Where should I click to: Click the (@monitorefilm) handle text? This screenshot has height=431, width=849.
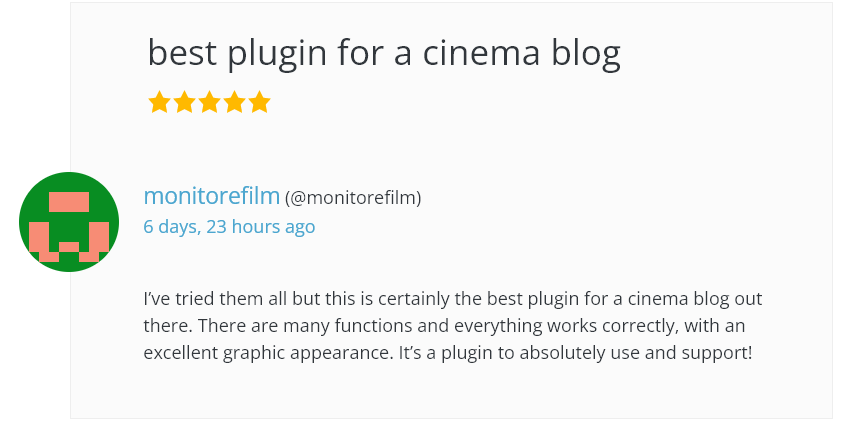[x=353, y=198]
